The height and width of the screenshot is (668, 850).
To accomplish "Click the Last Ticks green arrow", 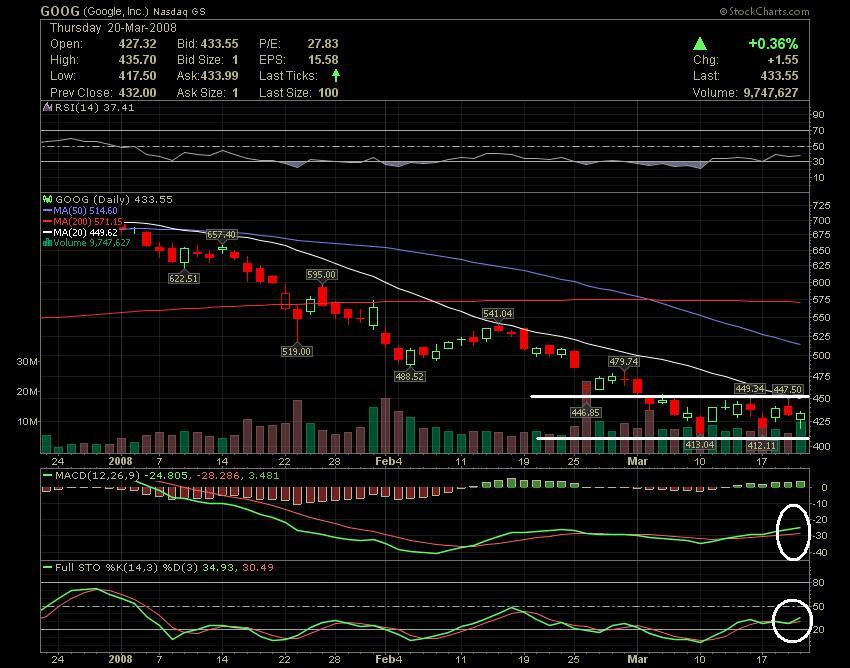I will click(336, 75).
